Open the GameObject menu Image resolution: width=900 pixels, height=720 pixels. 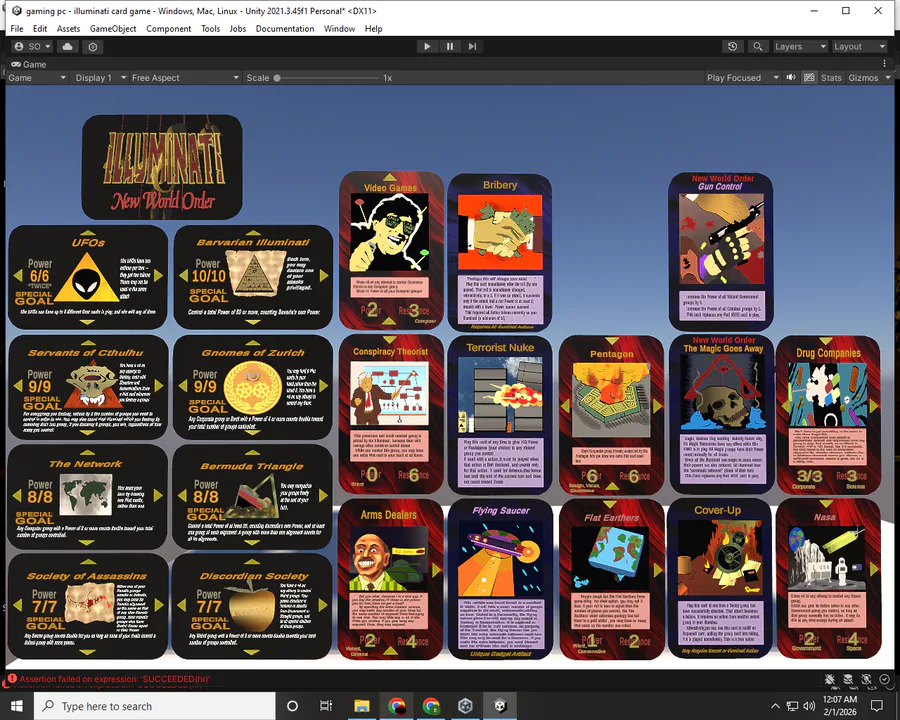tap(113, 29)
